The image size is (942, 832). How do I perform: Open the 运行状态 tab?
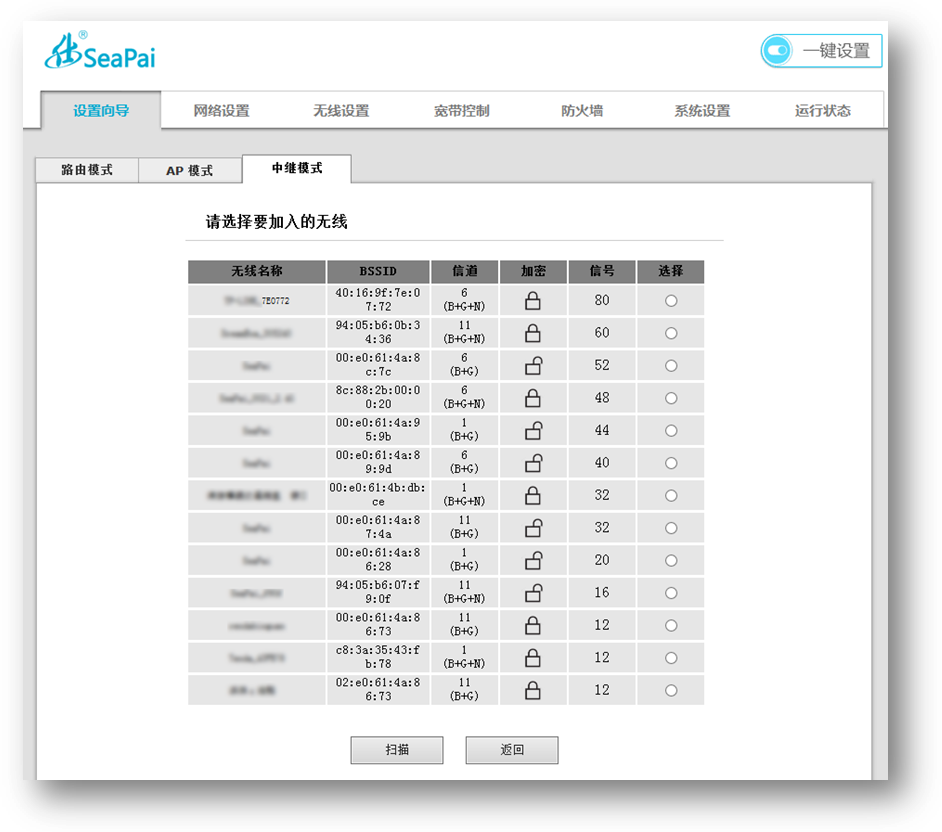(x=822, y=111)
